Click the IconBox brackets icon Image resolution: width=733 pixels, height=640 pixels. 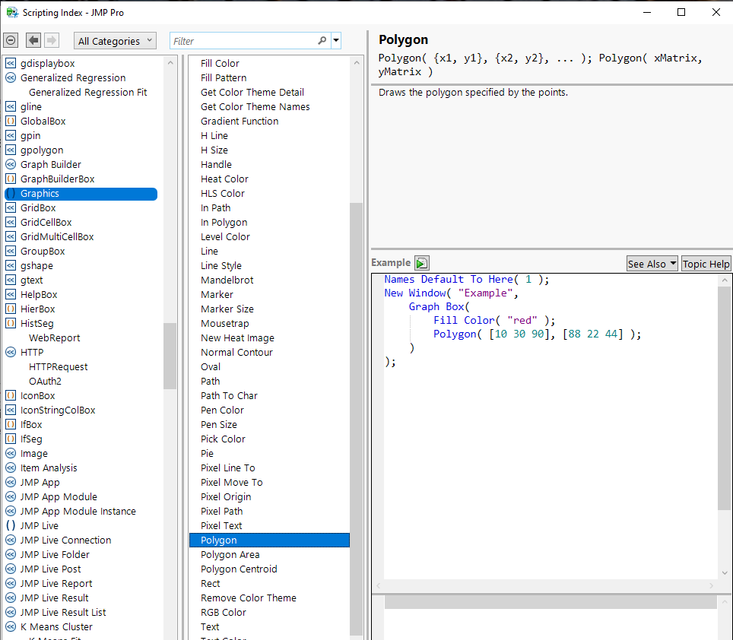[10, 396]
